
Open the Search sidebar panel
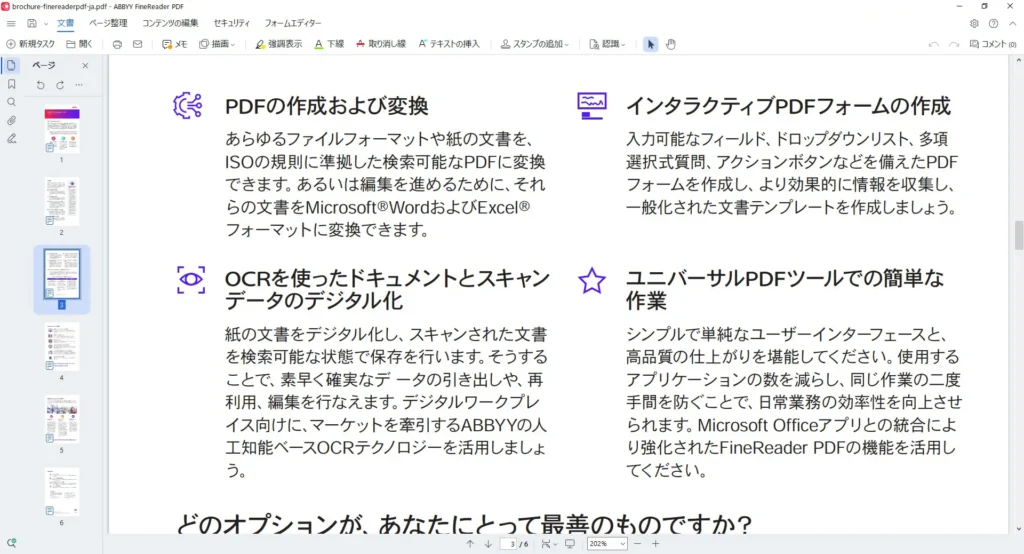coord(11,103)
